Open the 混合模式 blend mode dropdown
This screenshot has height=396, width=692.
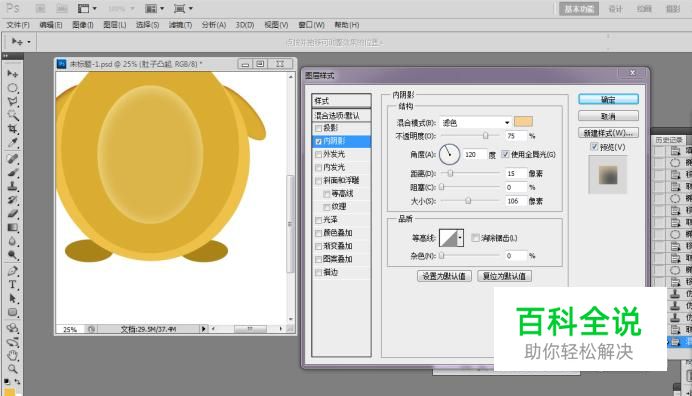click(x=475, y=122)
